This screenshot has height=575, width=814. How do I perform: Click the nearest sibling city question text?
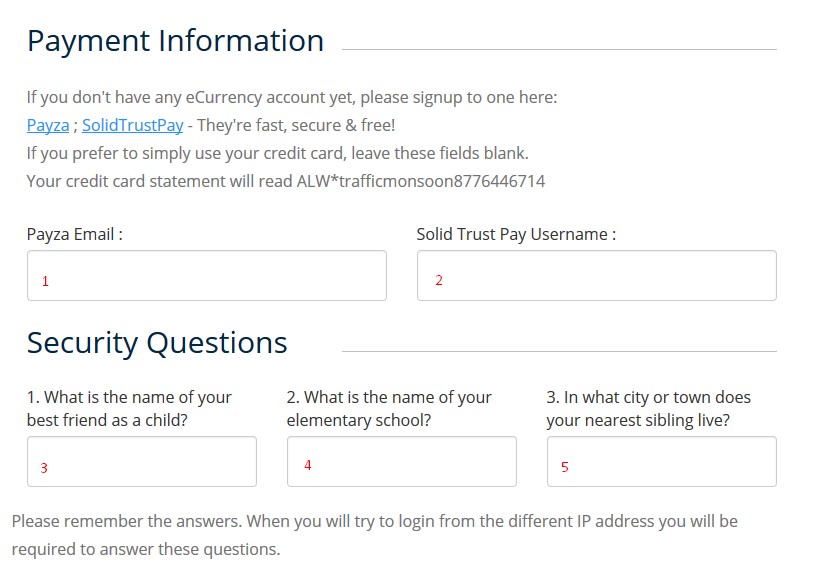648,408
